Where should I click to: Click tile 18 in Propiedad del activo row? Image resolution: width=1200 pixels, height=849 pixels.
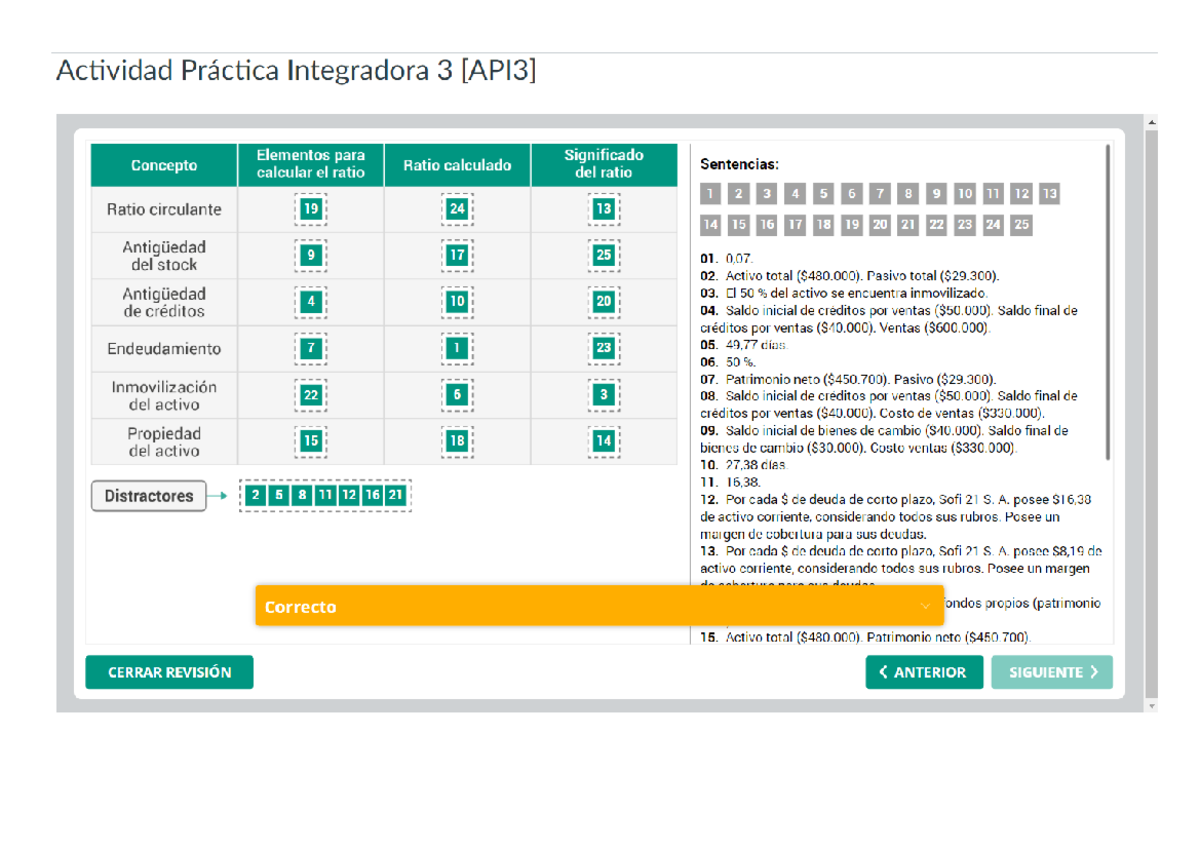[456, 440]
